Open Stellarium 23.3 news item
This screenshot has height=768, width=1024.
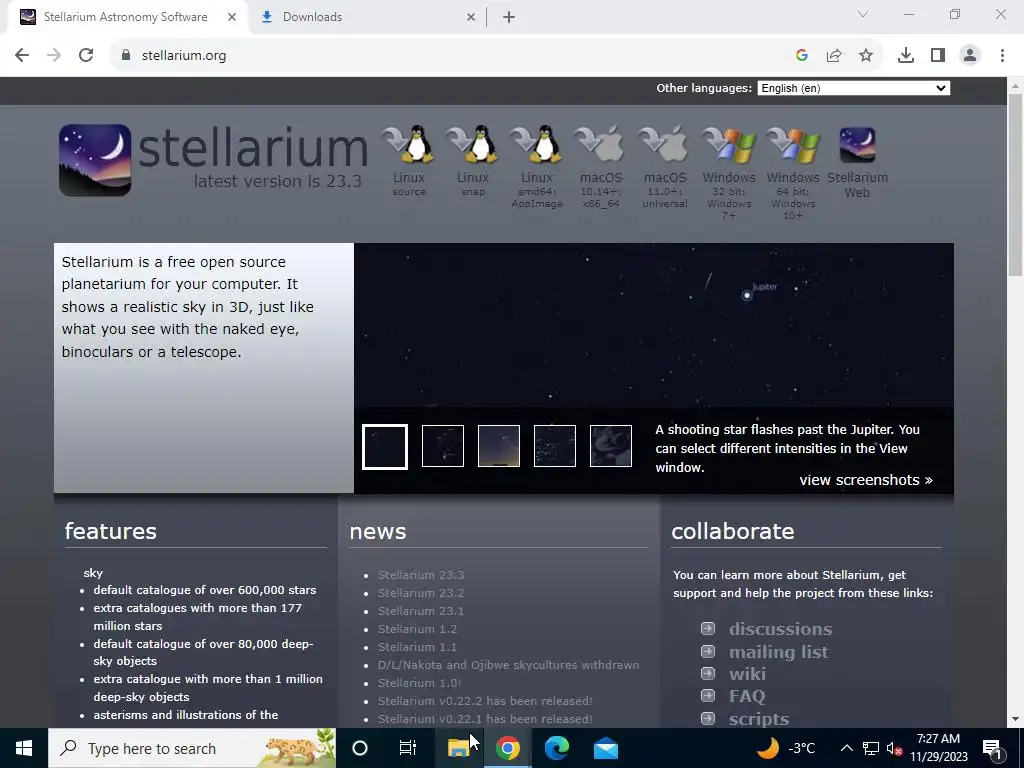coord(421,575)
